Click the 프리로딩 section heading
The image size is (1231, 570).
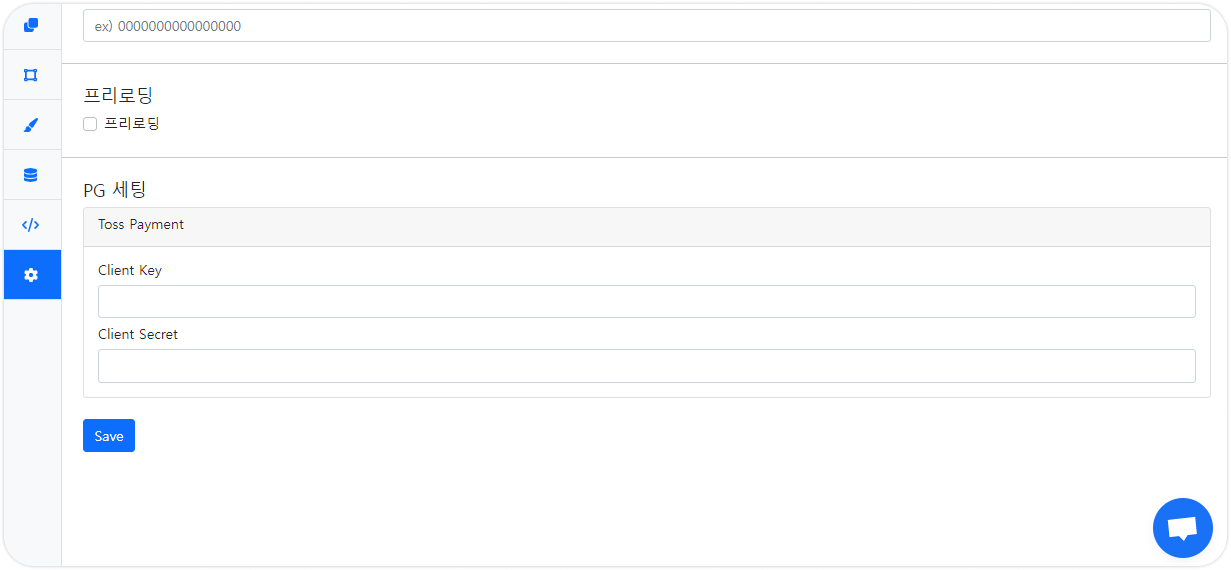pyautogui.click(x=118, y=95)
